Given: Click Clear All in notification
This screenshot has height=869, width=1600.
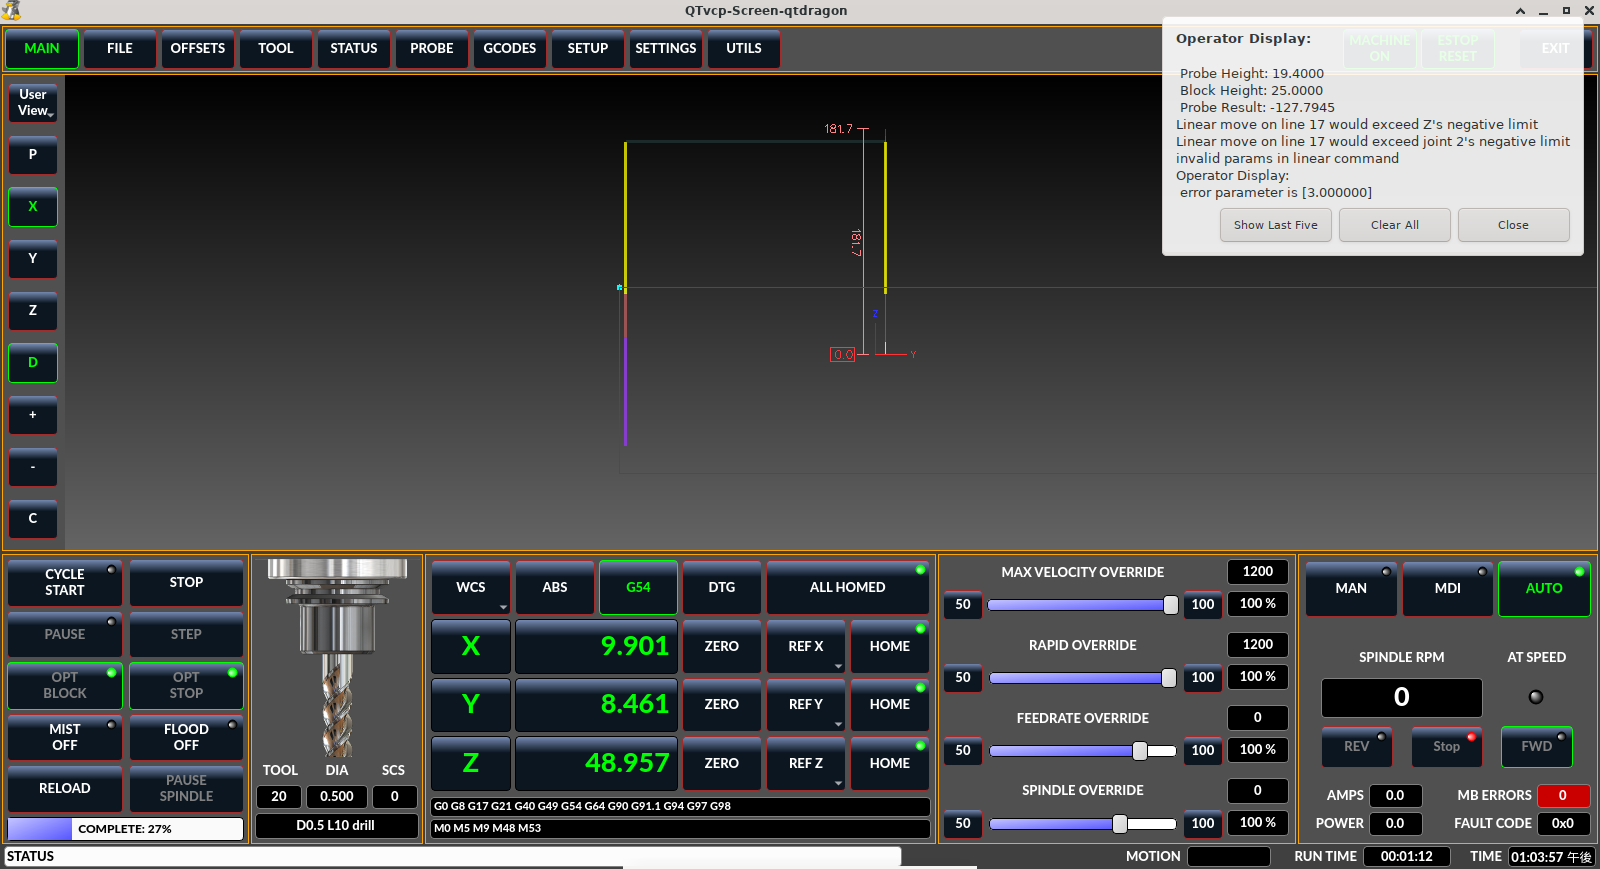Looking at the screenshot, I should coord(1395,225).
